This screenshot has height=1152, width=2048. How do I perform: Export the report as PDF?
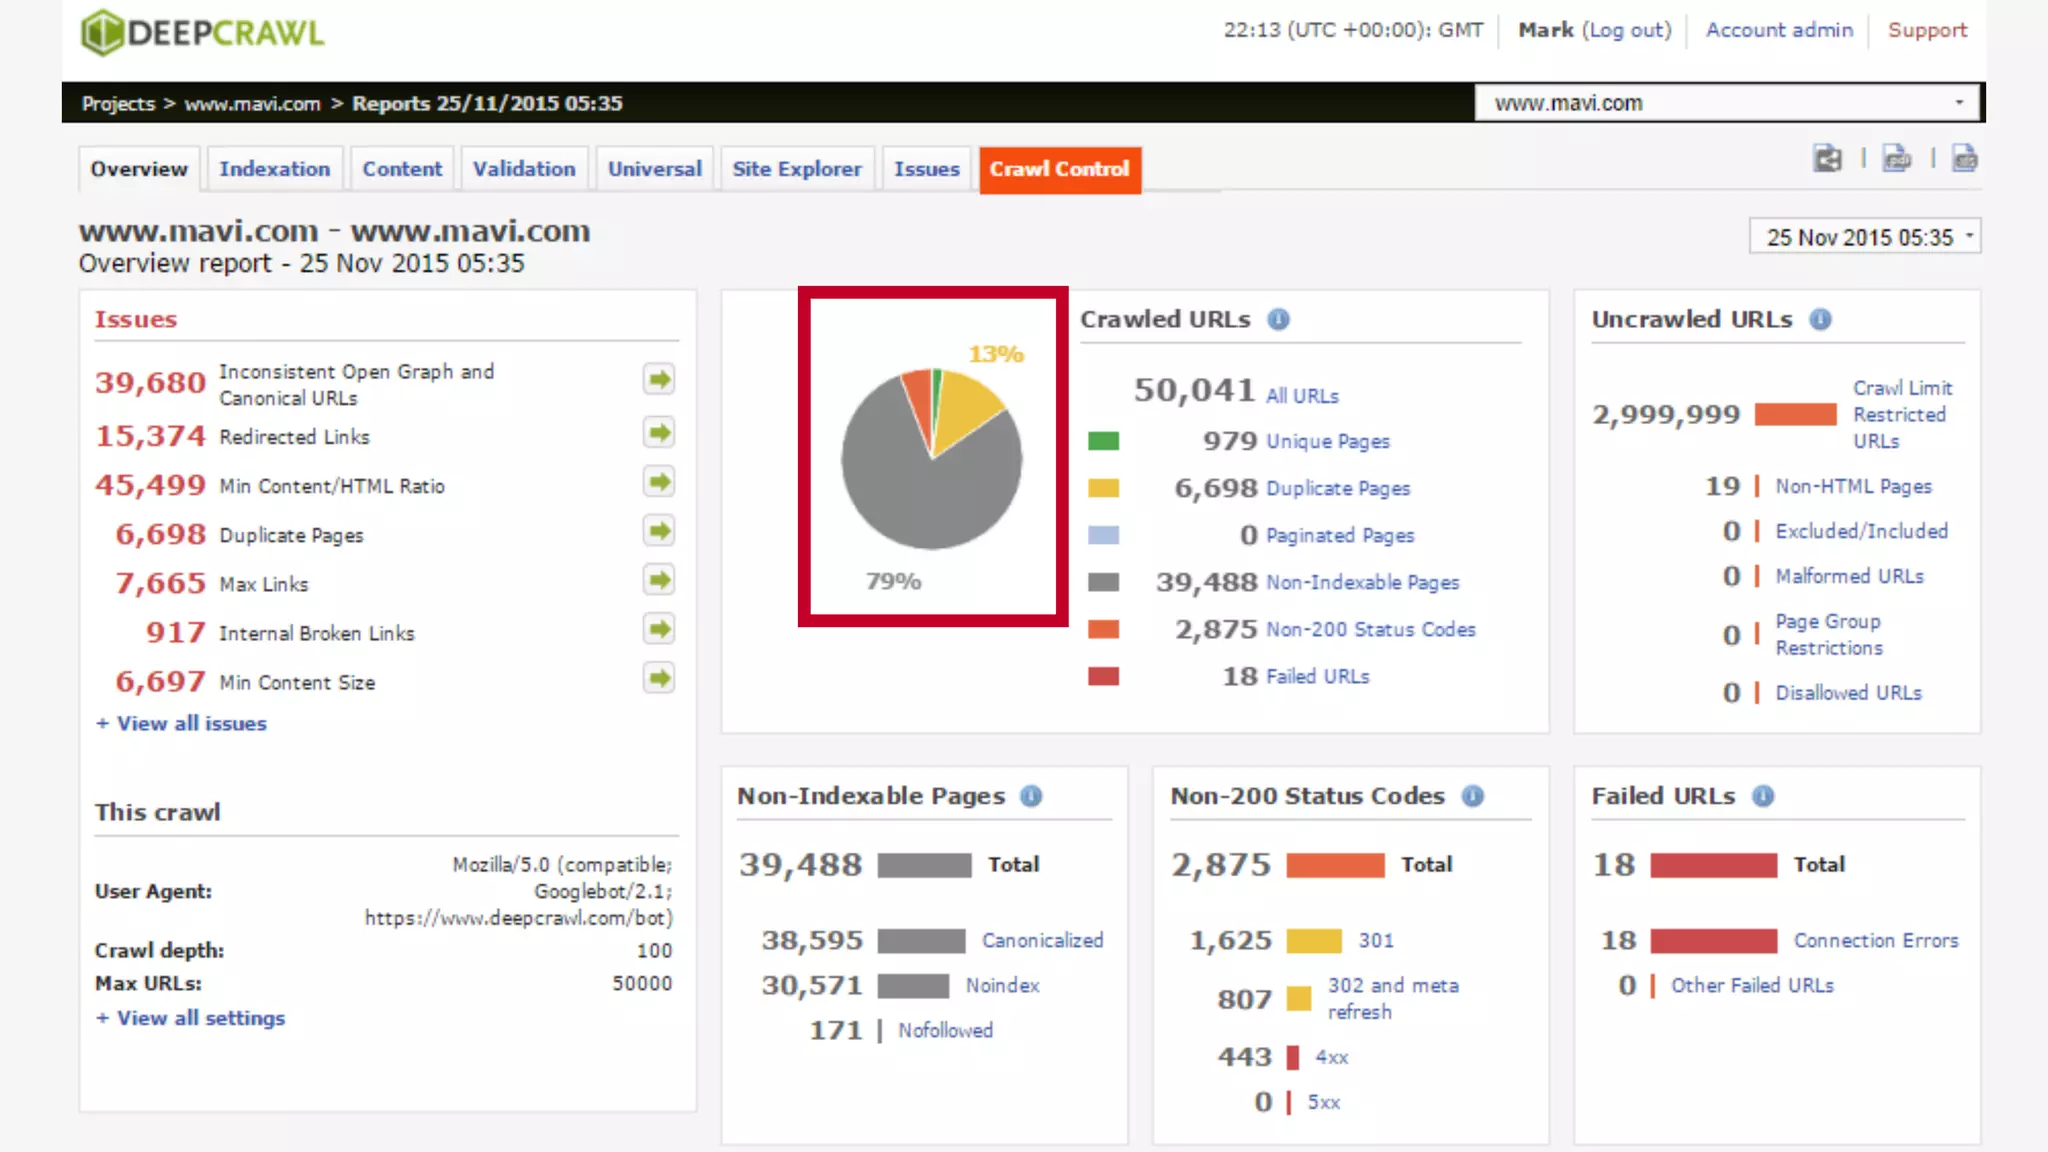[1896, 159]
